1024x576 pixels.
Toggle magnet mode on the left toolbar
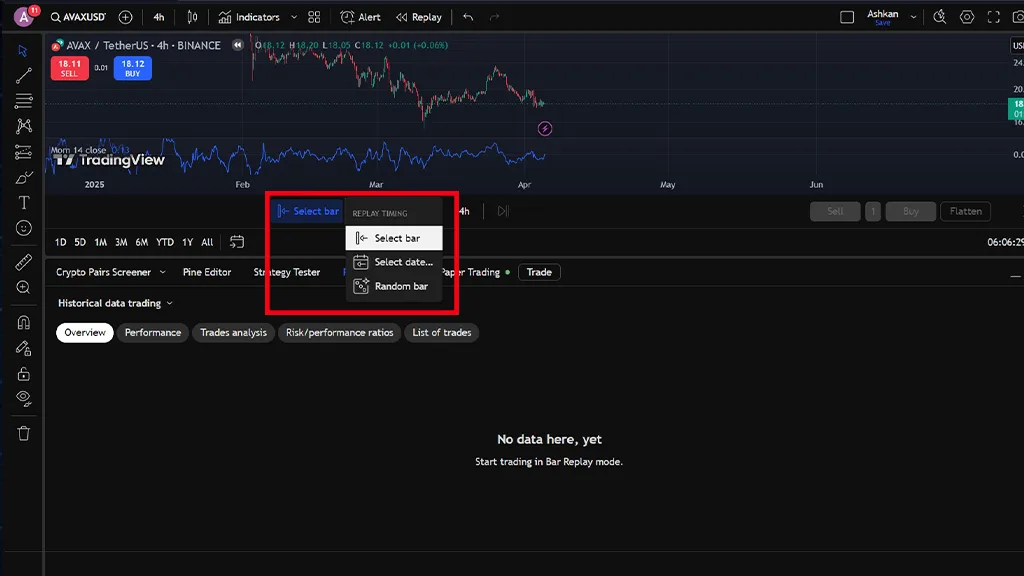(x=24, y=323)
